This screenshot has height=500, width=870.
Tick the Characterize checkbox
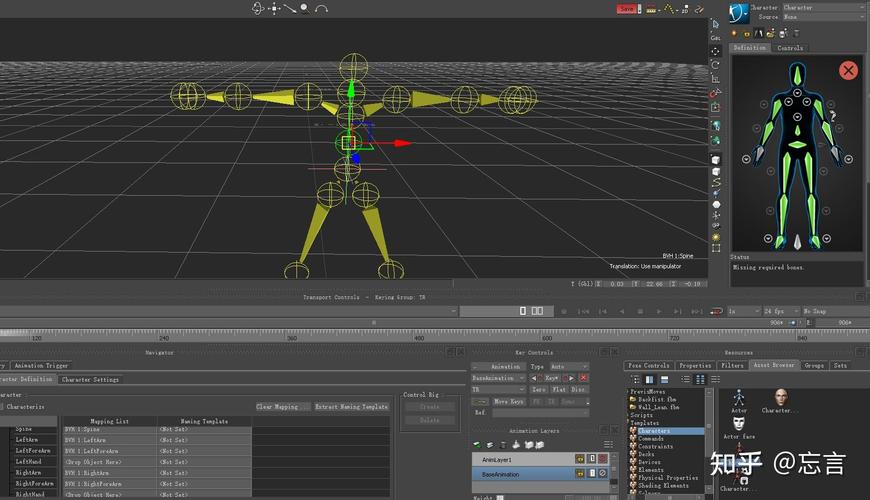tap(2, 407)
